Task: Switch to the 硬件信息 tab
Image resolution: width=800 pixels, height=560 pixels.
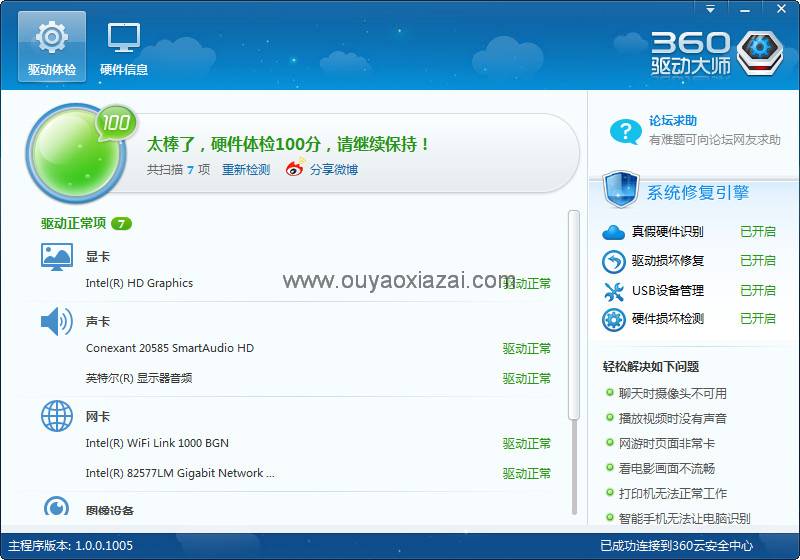Action: (x=123, y=47)
